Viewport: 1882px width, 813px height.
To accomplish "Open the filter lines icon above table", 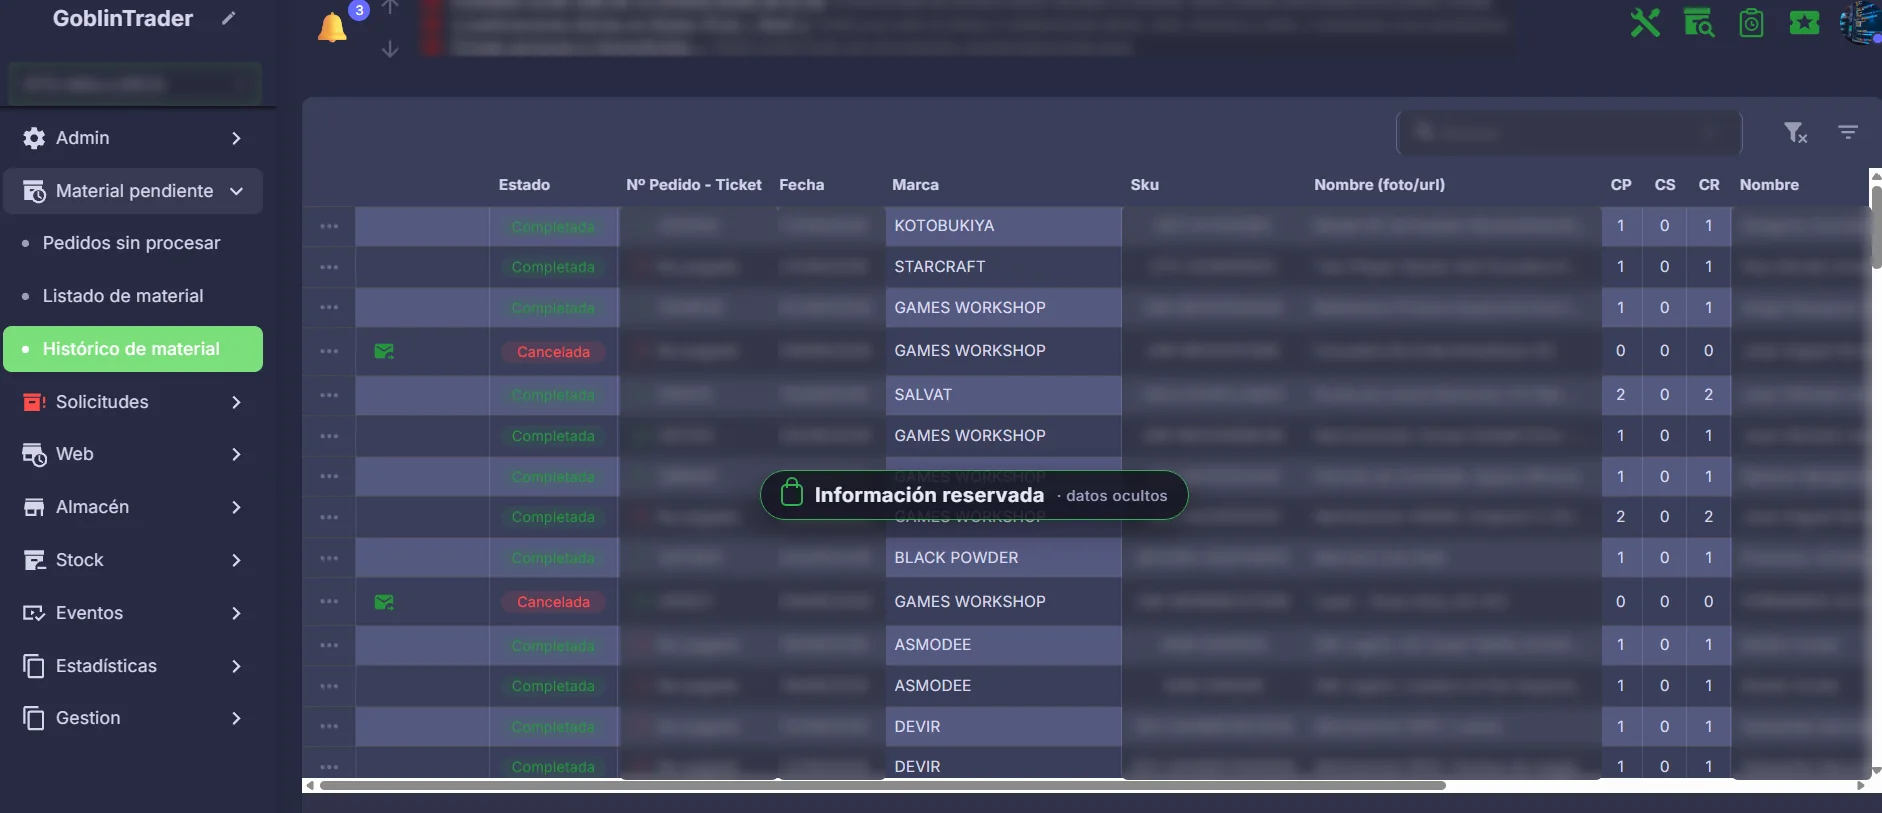I will [1848, 132].
